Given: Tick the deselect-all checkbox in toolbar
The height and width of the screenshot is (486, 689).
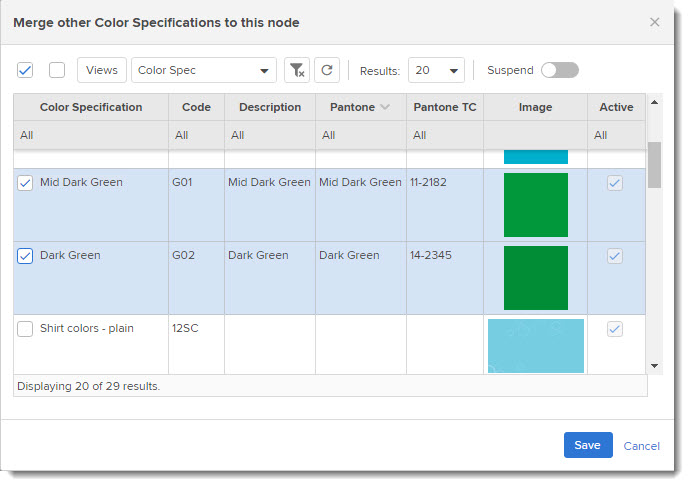Looking at the screenshot, I should tap(57, 70).
